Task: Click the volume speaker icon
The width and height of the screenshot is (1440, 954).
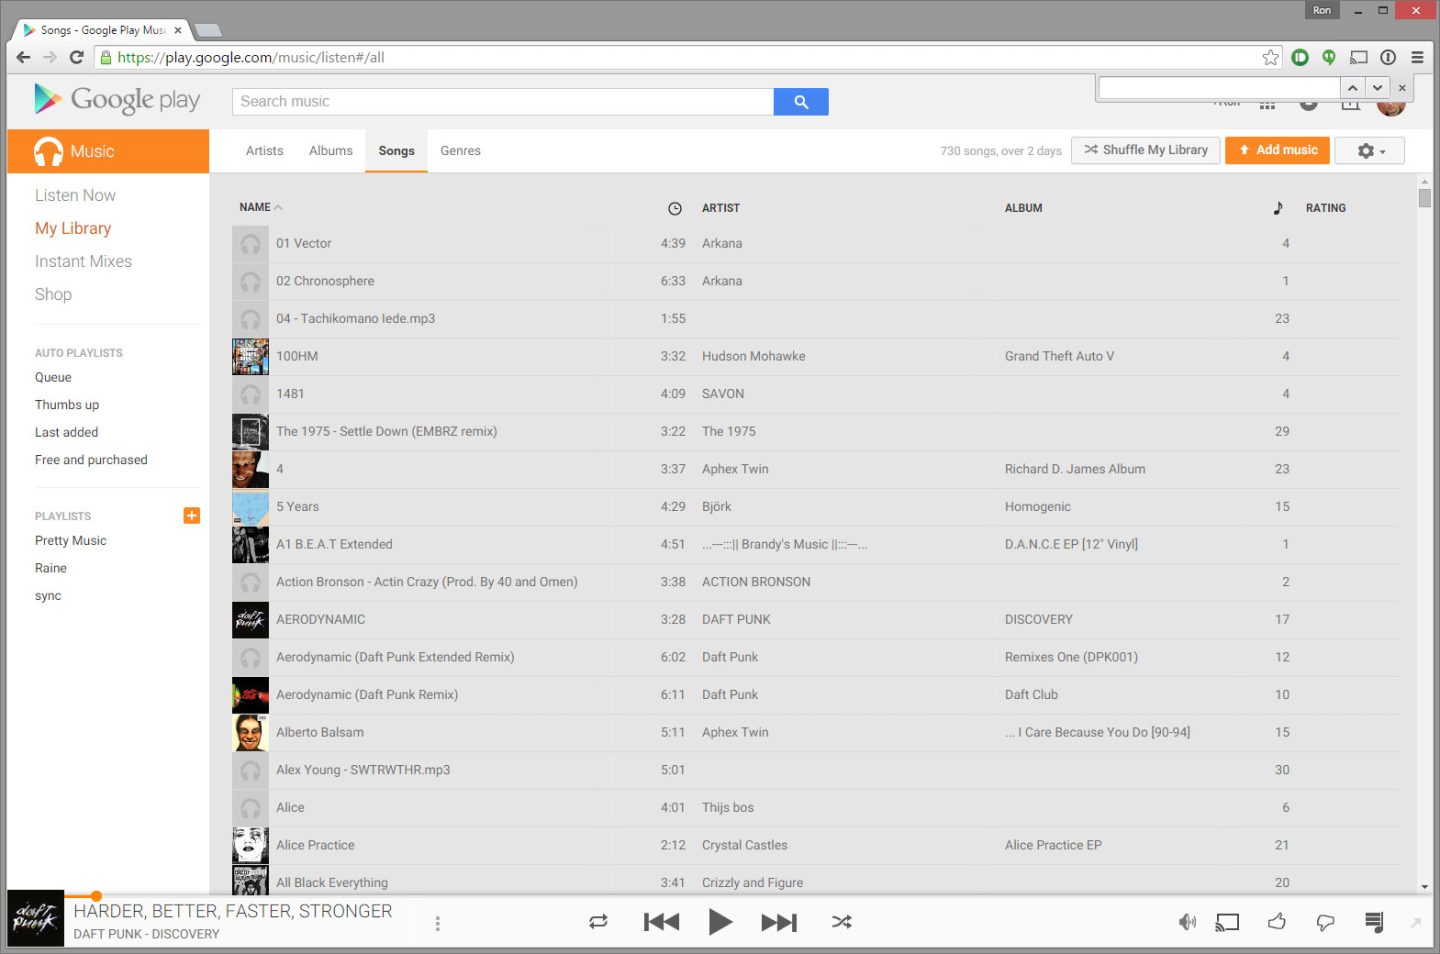Action: click(x=1187, y=922)
